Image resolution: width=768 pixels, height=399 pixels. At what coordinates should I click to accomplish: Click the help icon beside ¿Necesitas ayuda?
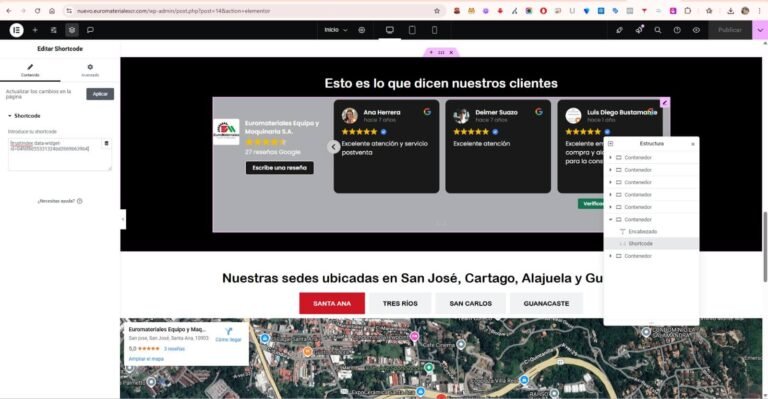80,201
